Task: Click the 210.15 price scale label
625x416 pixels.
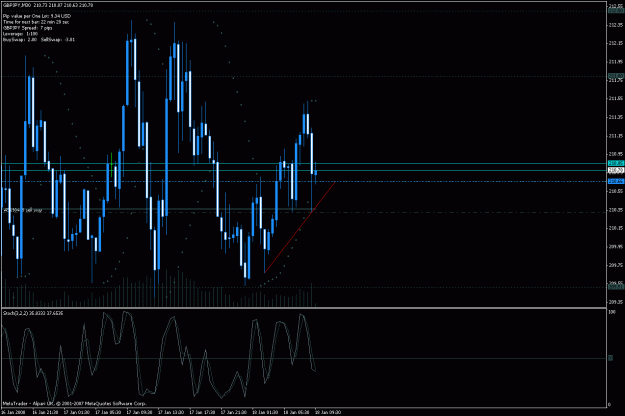Action: pos(616,228)
